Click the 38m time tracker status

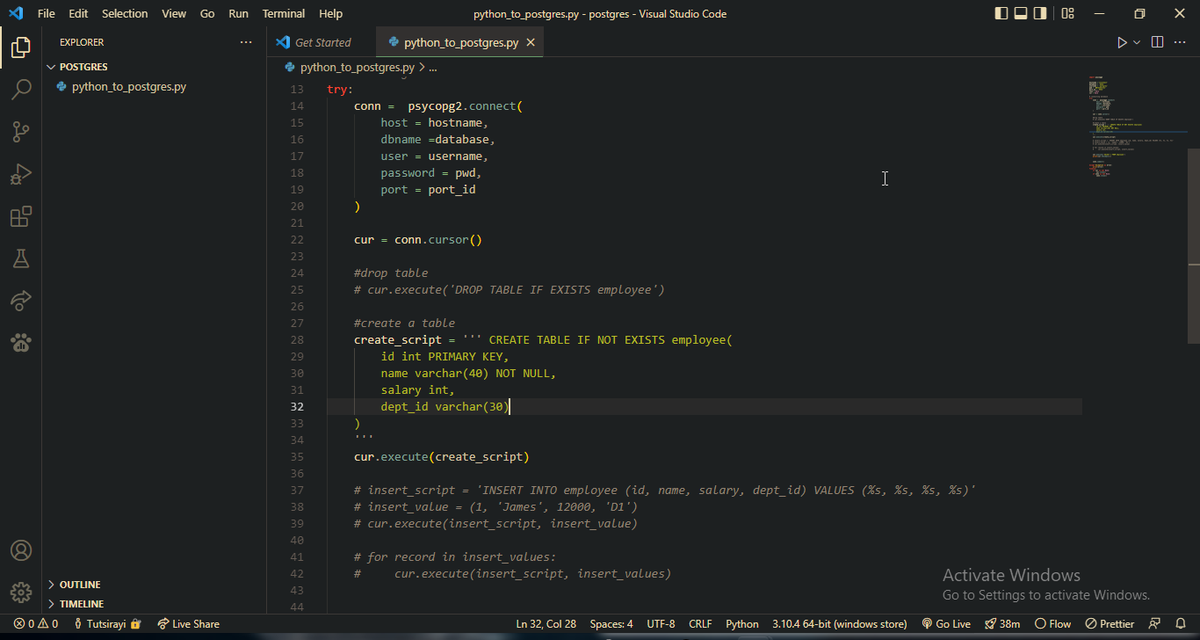click(x=1003, y=624)
